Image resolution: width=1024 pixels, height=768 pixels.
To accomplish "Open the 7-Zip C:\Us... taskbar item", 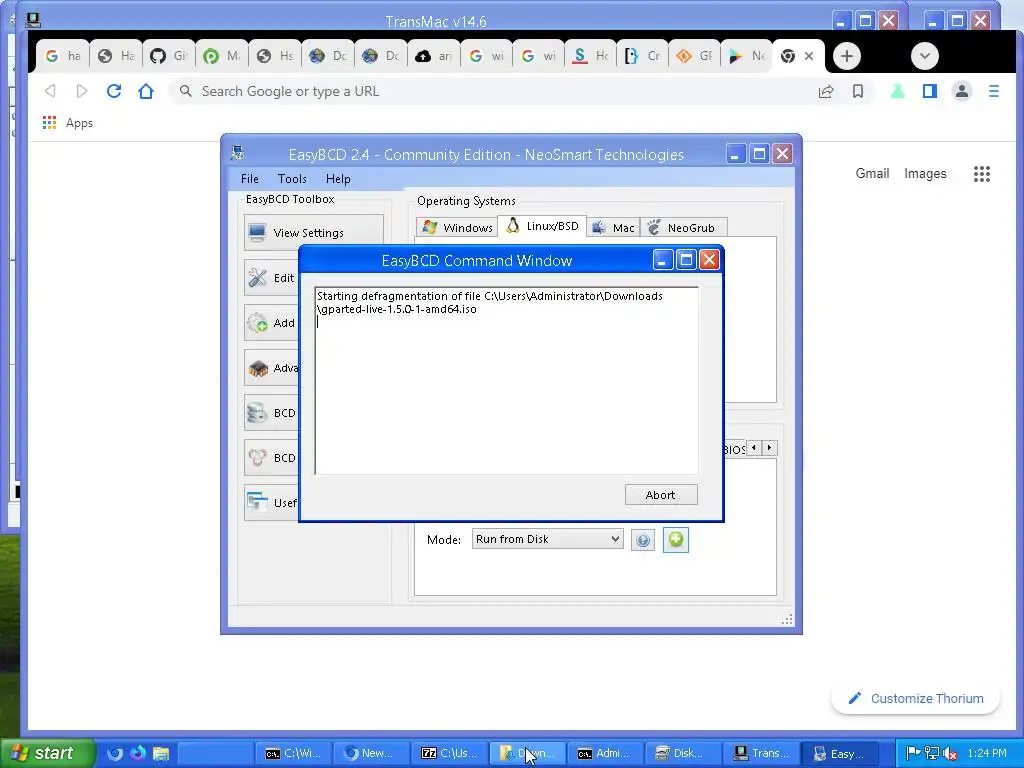I will click(x=449, y=753).
